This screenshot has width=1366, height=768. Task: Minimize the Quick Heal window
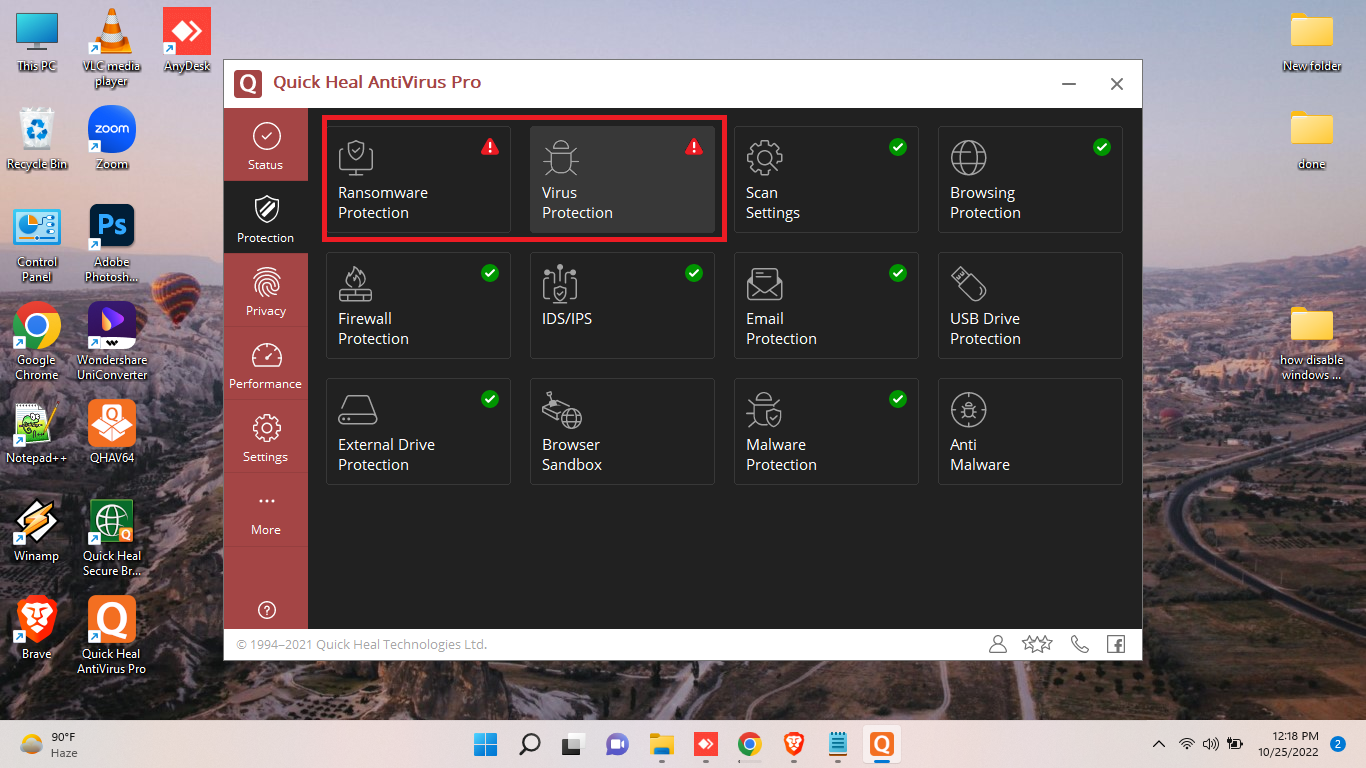click(x=1070, y=84)
